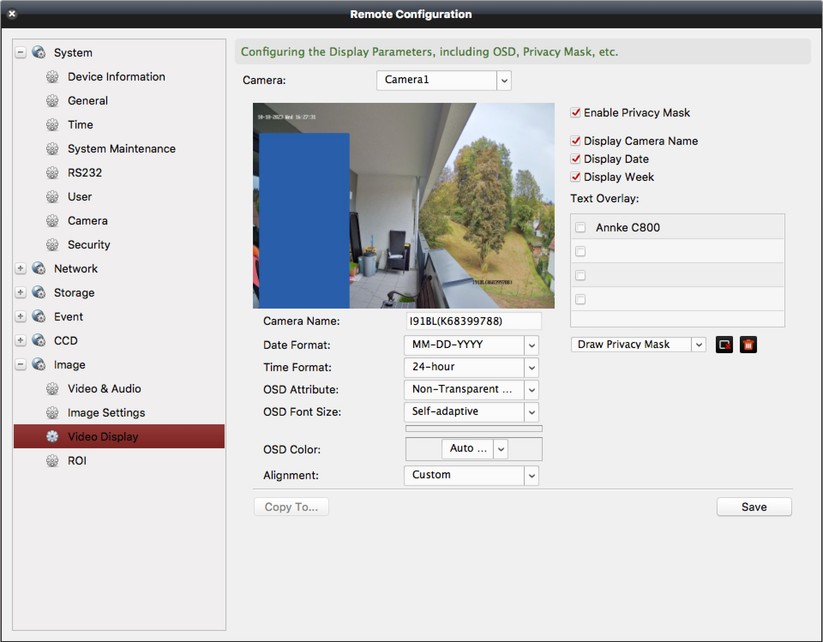Expand the Network tree section

pos(21,268)
